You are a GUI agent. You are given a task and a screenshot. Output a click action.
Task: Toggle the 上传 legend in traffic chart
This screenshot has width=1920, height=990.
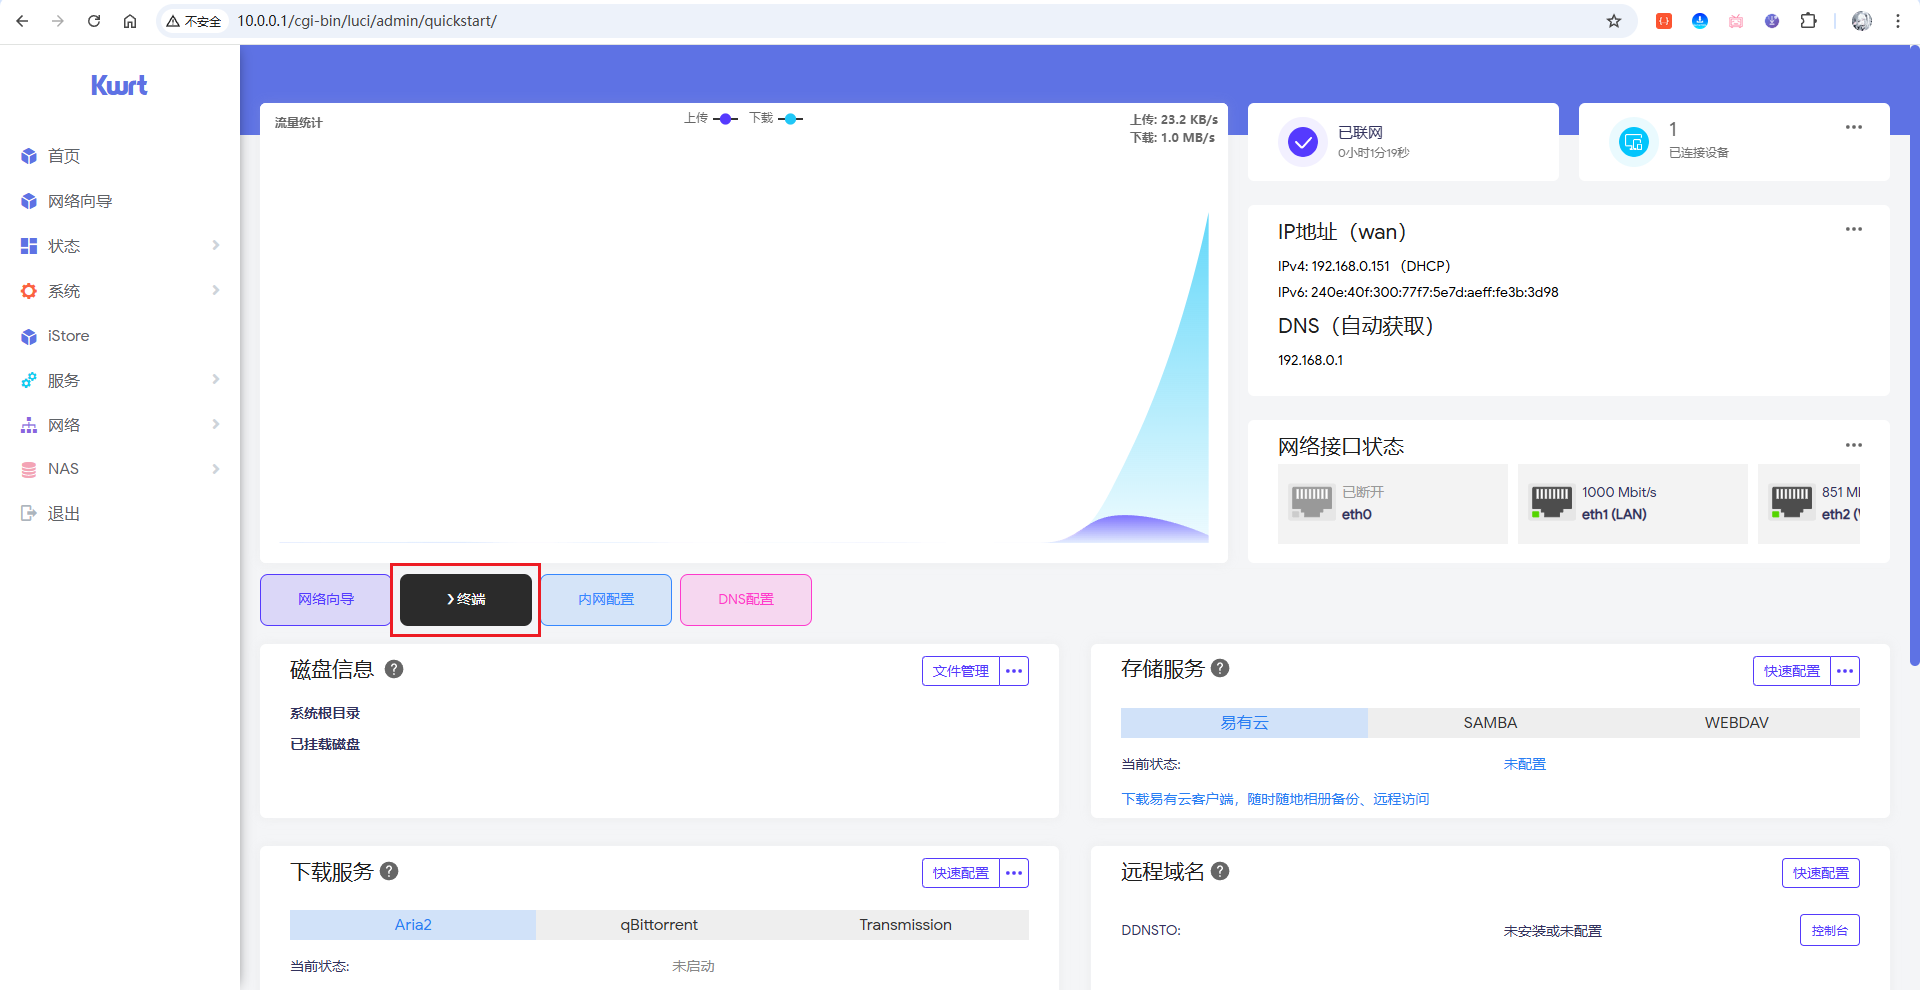click(710, 119)
